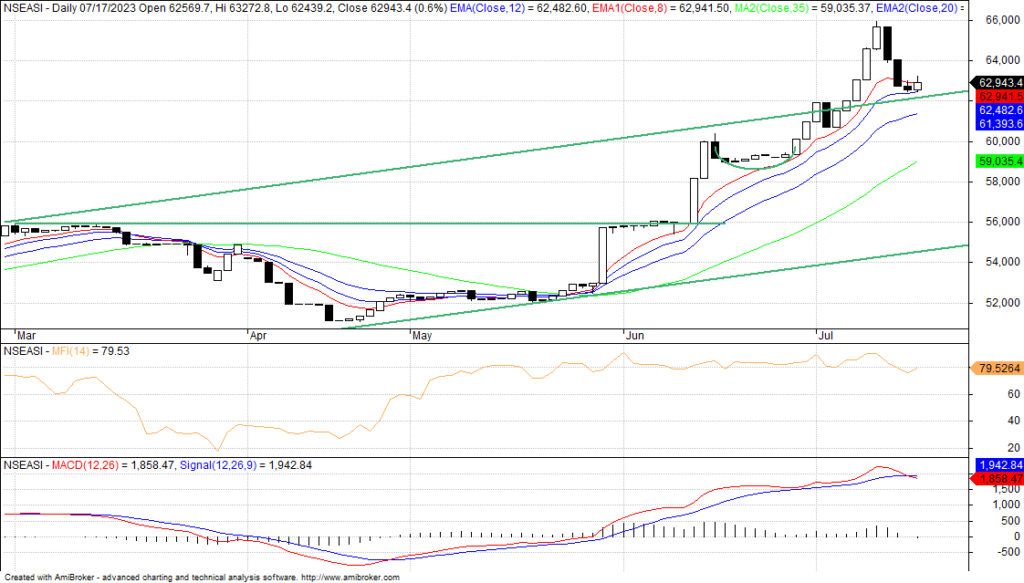Select the Mar label on the date axis
Image resolution: width=1024 pixels, height=583 pixels.
tap(25, 337)
